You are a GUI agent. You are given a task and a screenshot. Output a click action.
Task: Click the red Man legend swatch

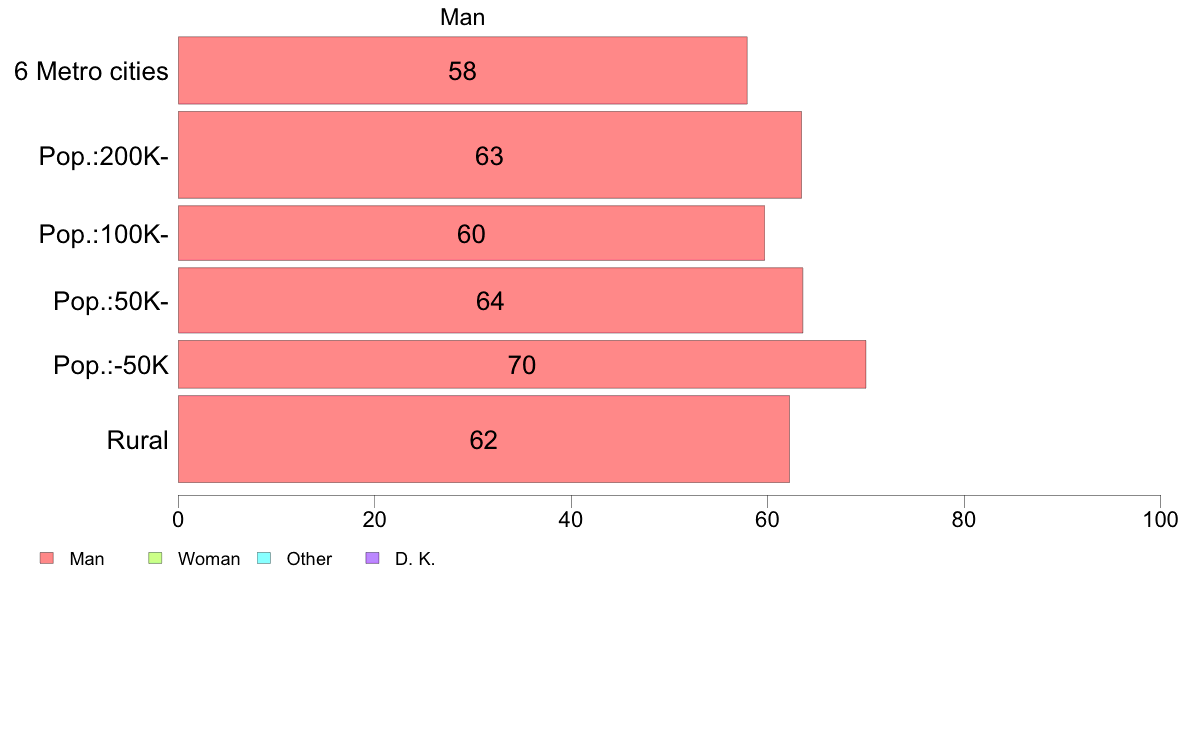(47, 559)
